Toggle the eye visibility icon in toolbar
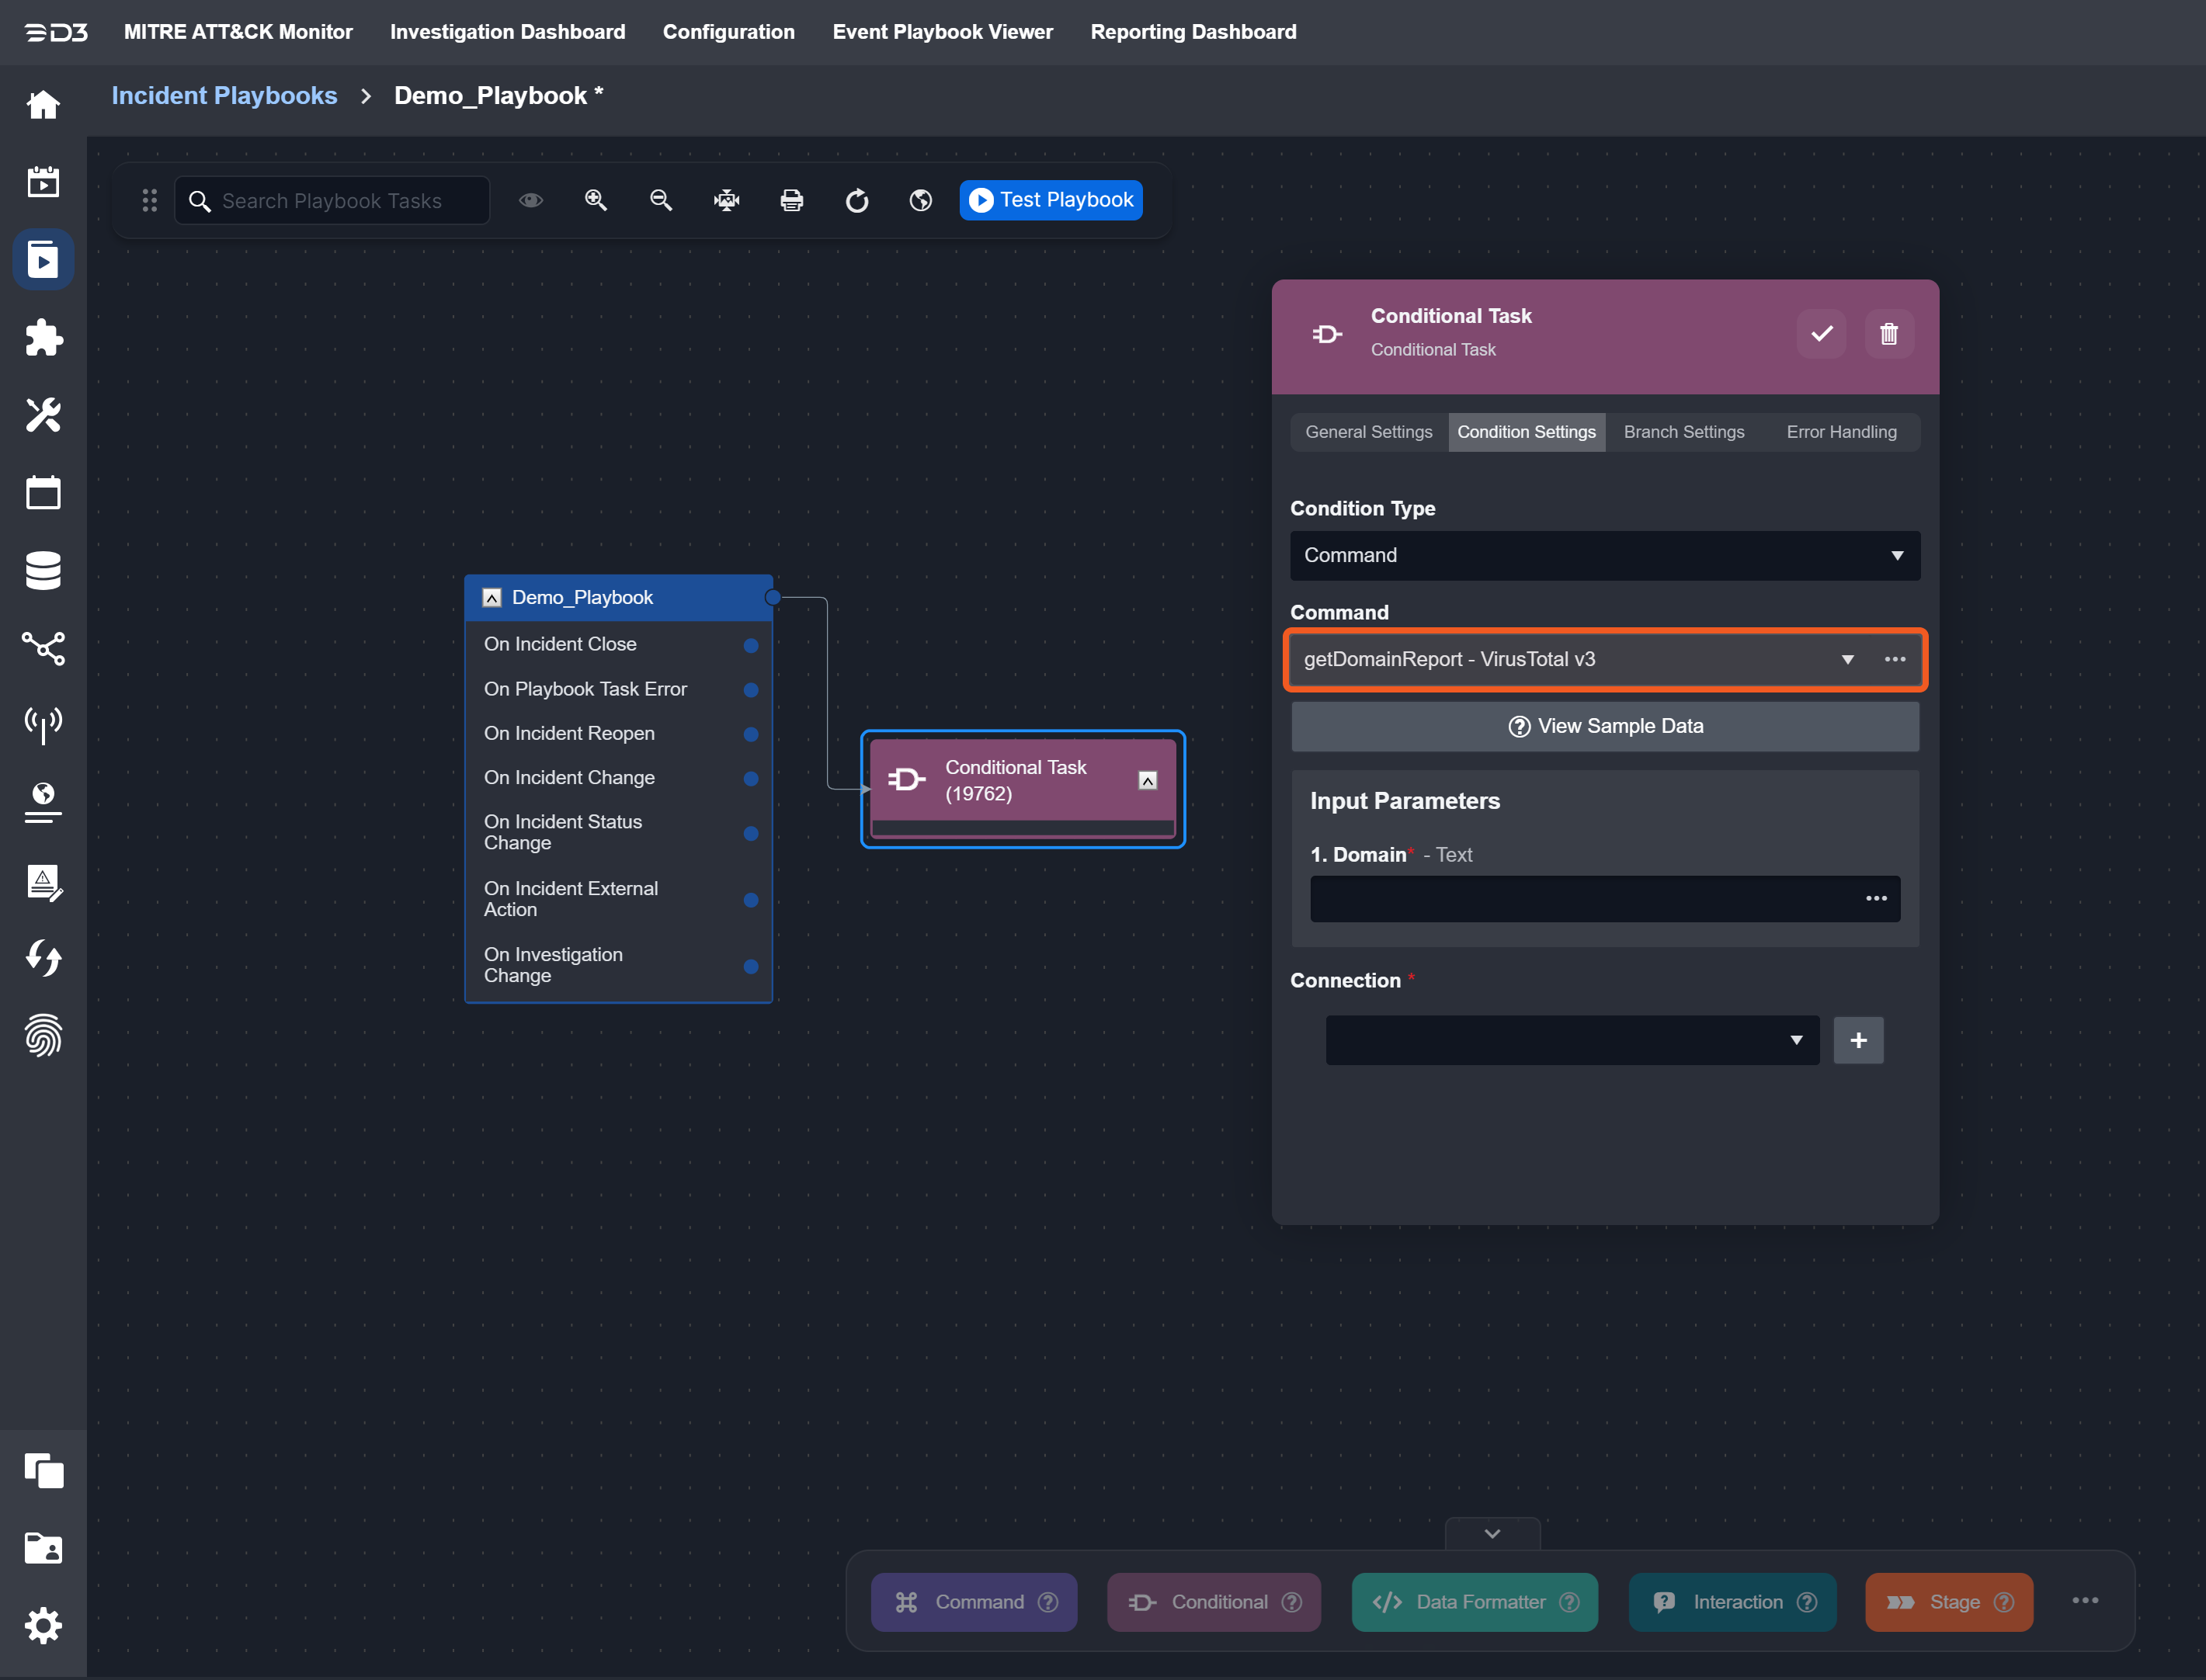This screenshot has width=2206, height=1680. (x=531, y=200)
